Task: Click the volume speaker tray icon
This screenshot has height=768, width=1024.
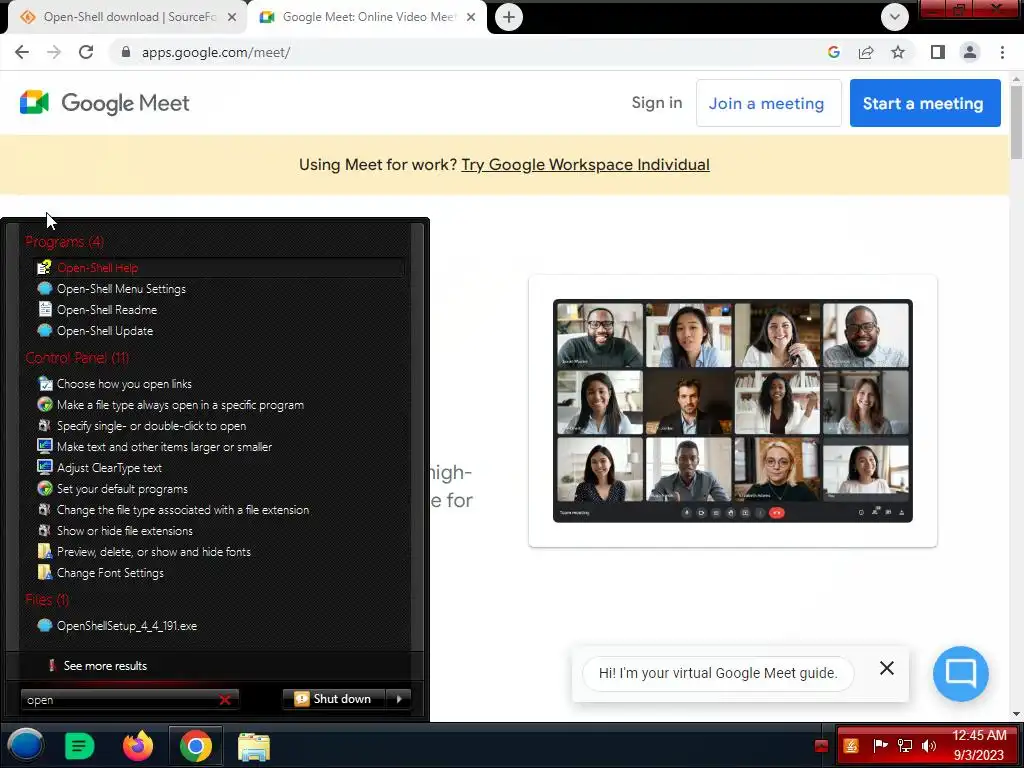Action: tap(929, 746)
